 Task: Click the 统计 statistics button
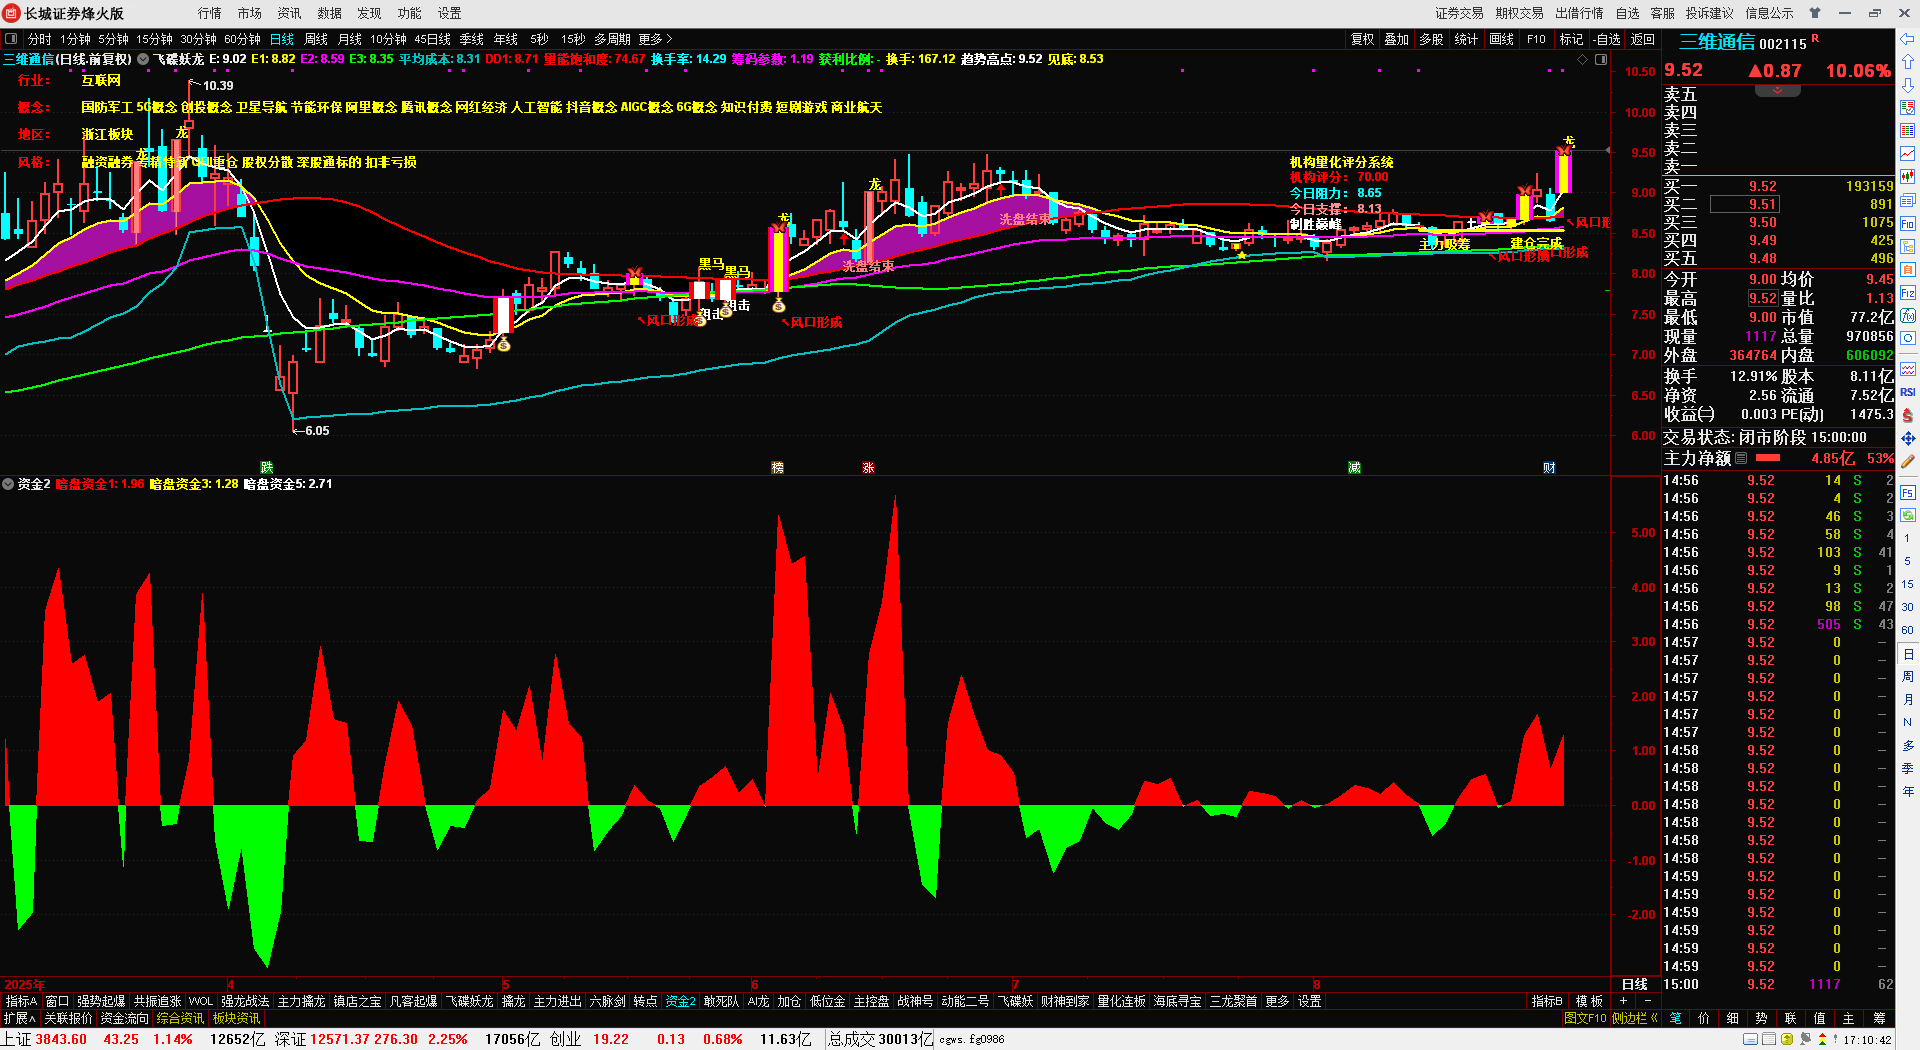[x=1466, y=39]
